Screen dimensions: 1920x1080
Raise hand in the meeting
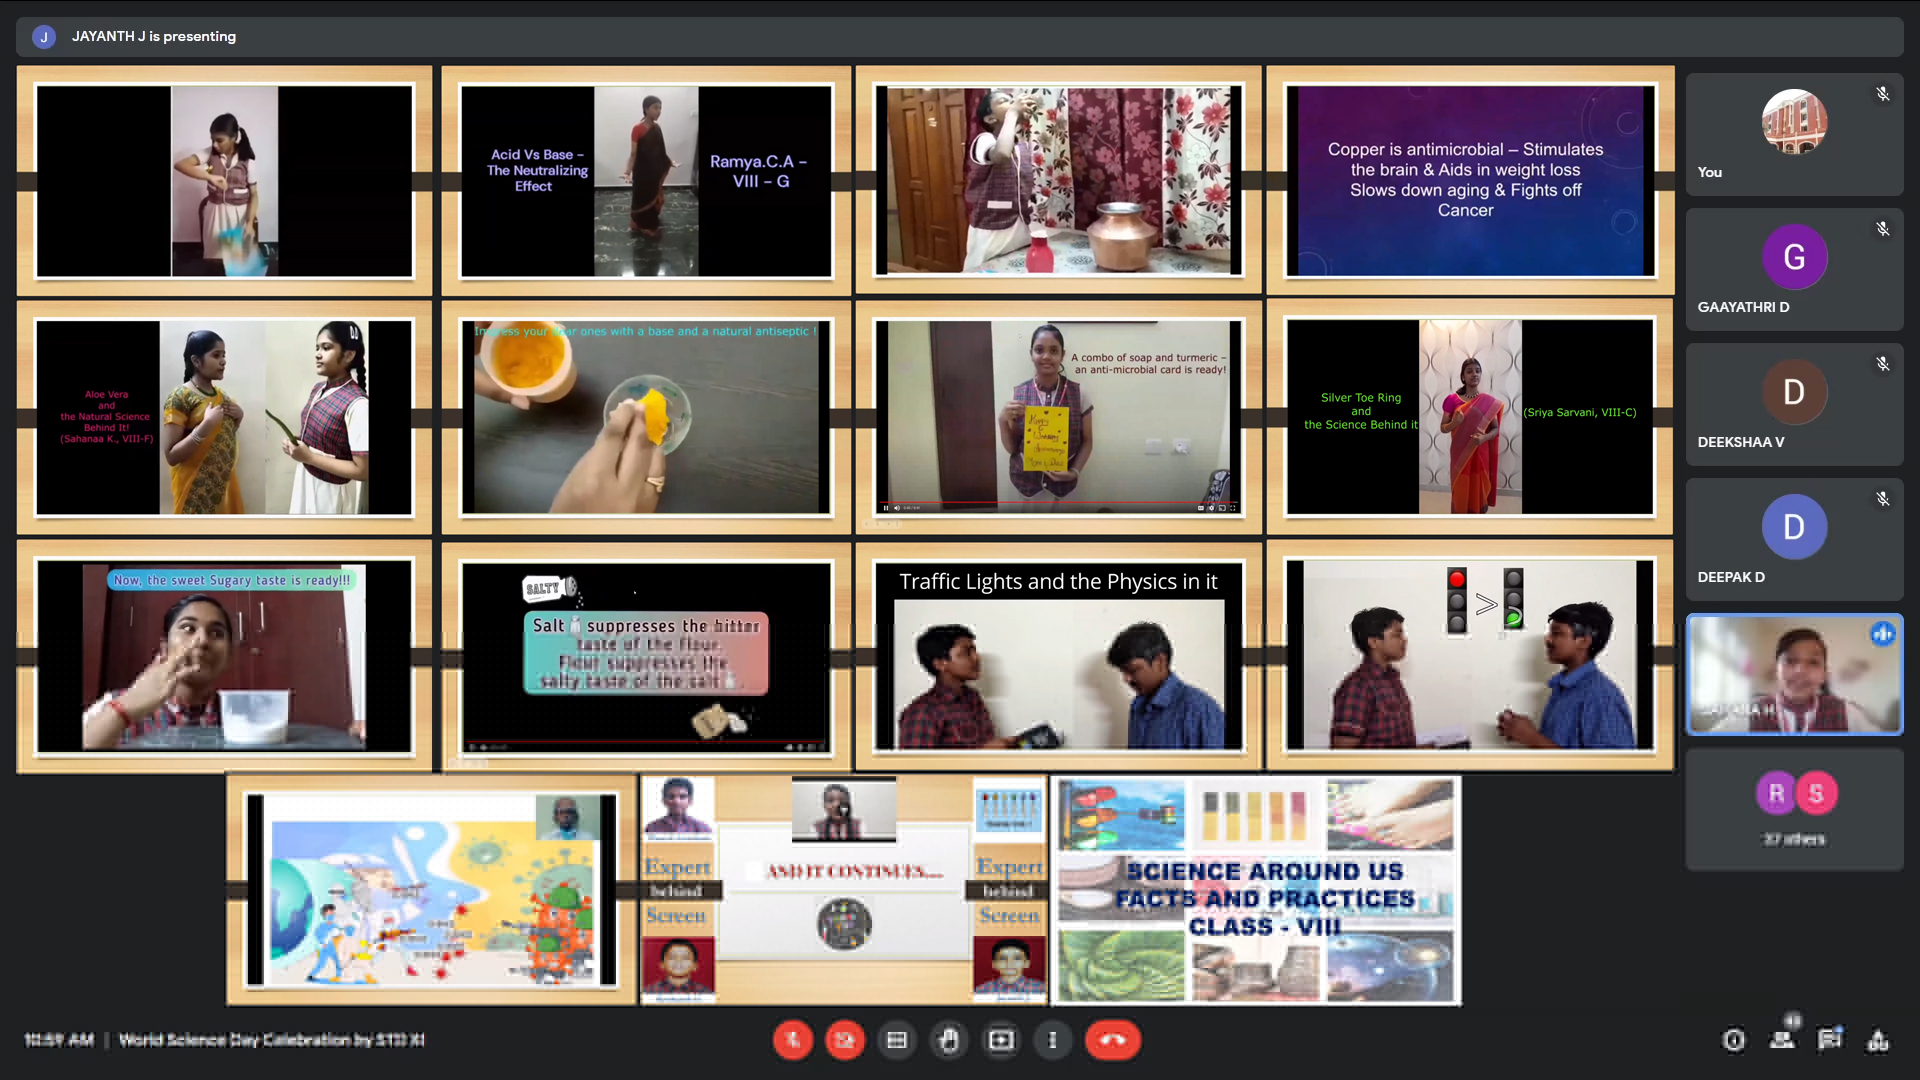click(948, 1040)
